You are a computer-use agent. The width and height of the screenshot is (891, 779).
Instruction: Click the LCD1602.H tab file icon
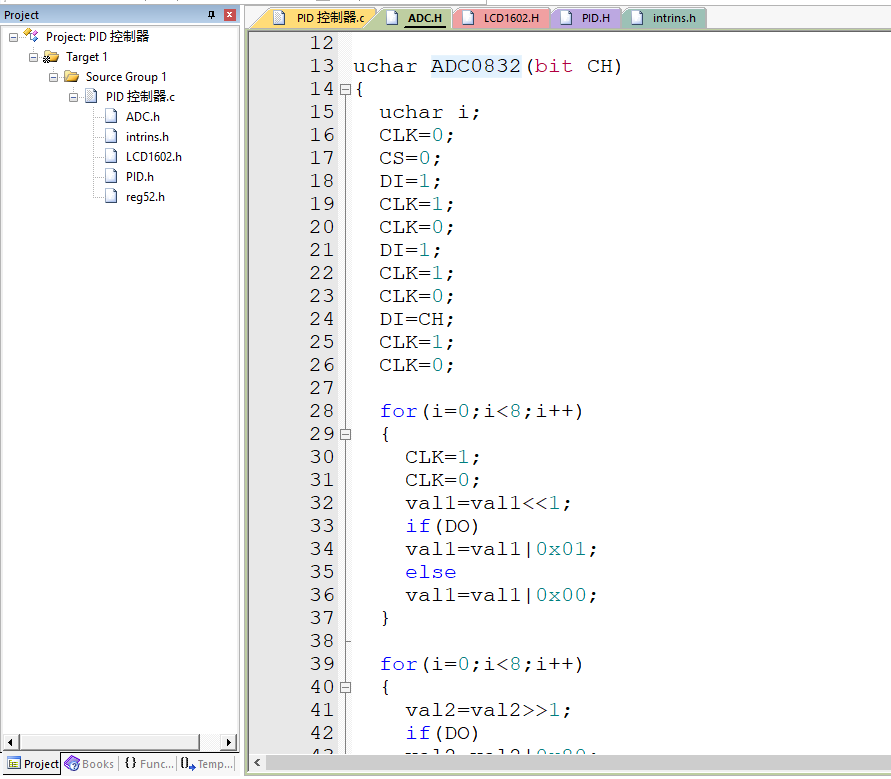[x=468, y=18]
